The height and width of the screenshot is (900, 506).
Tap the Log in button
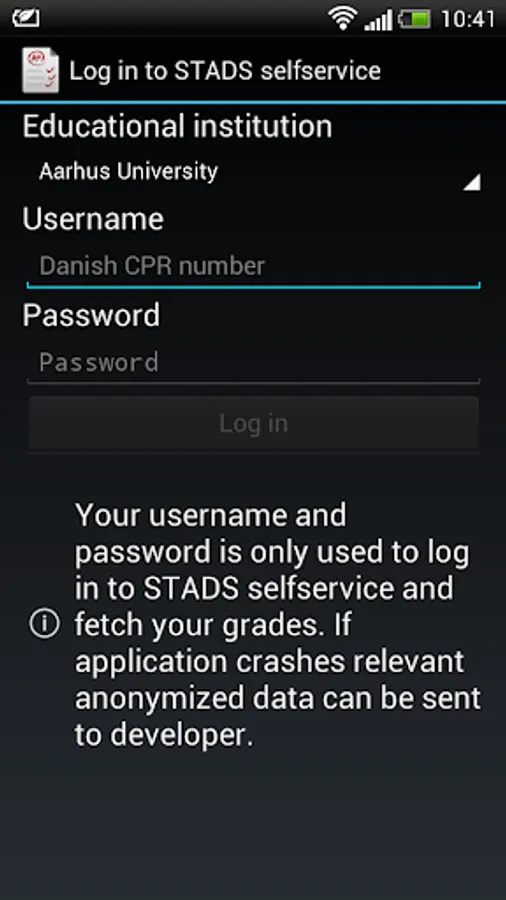[x=253, y=424]
